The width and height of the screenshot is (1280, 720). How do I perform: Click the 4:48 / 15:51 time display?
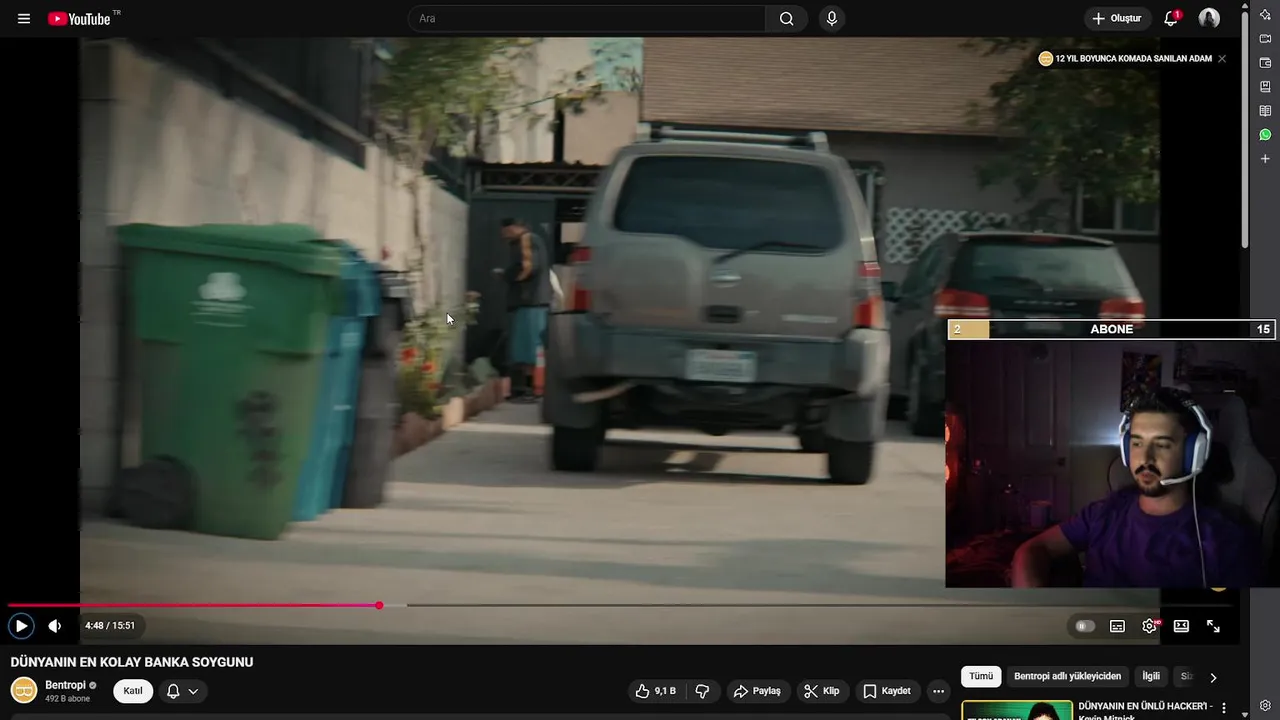tap(110, 626)
